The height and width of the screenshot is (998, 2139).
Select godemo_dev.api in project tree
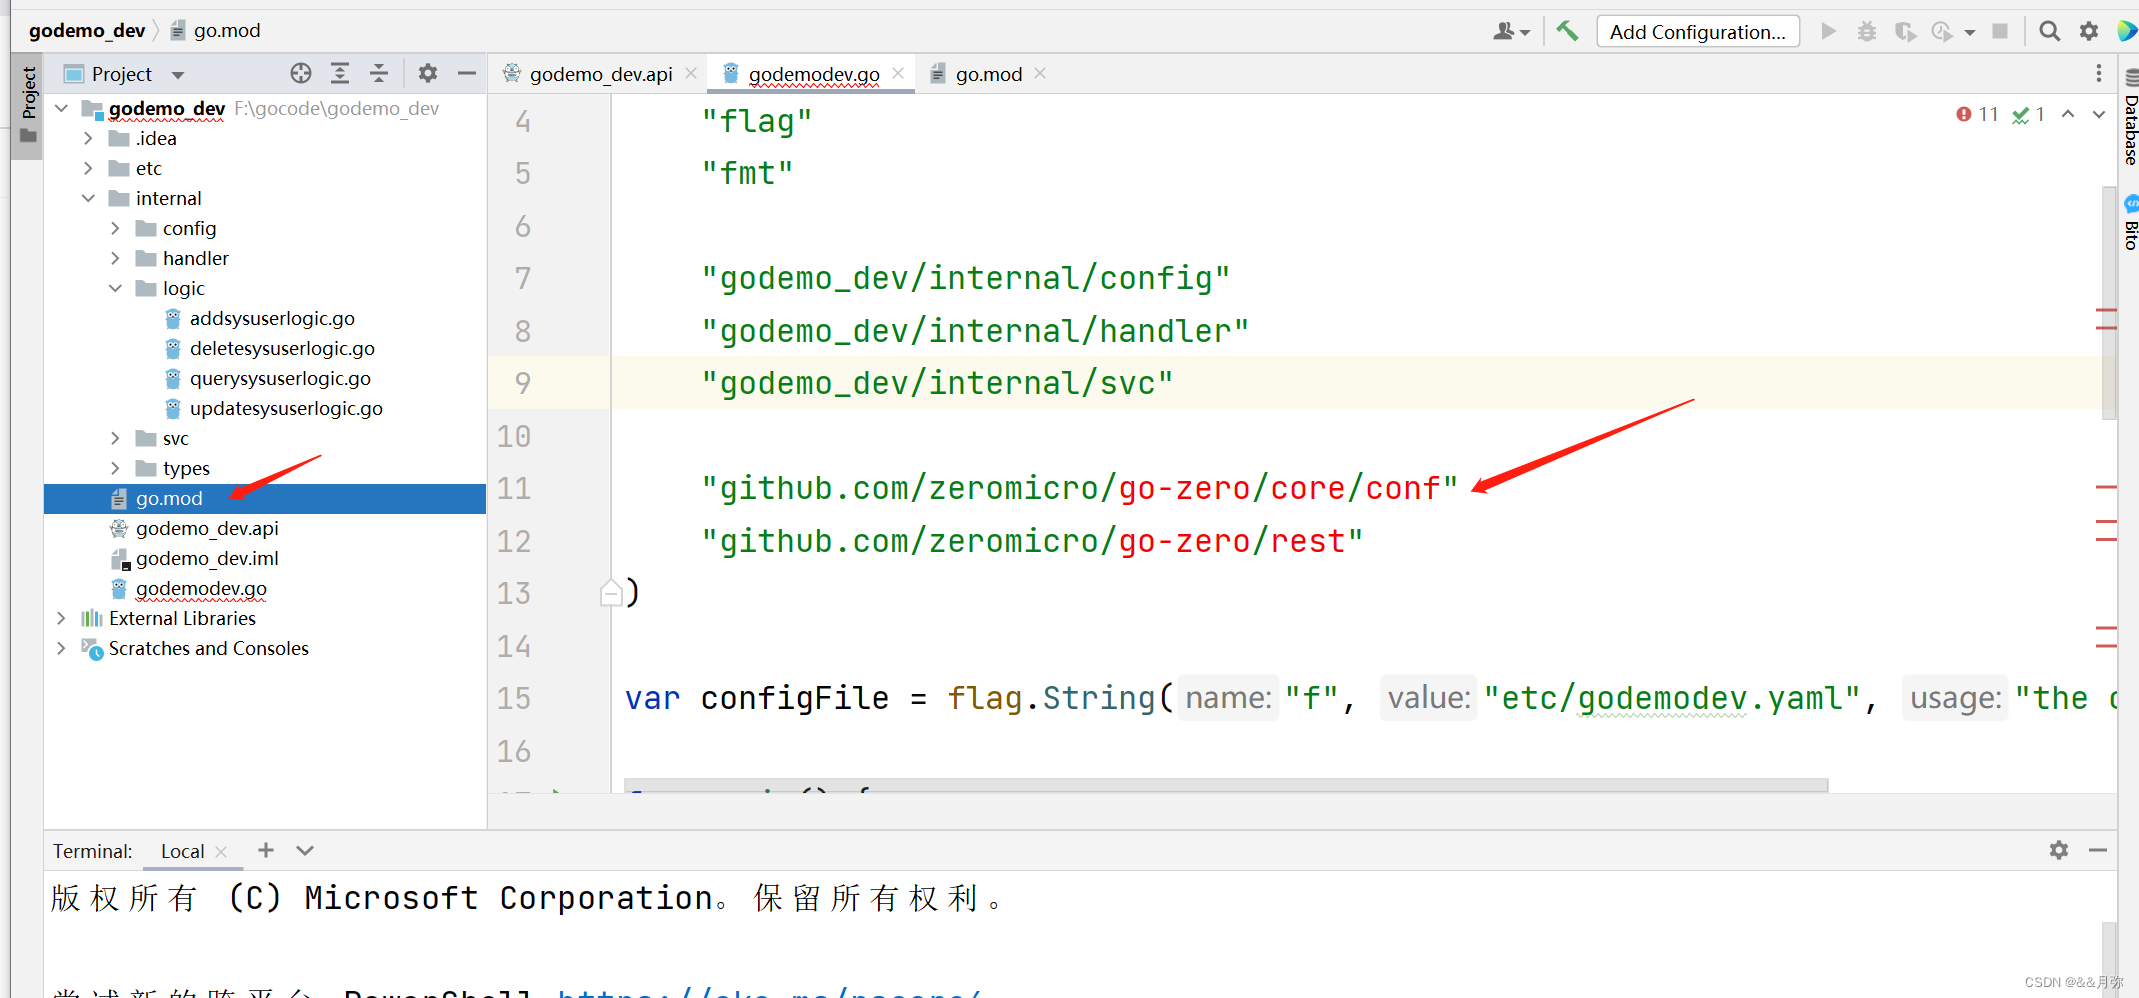[x=207, y=528]
